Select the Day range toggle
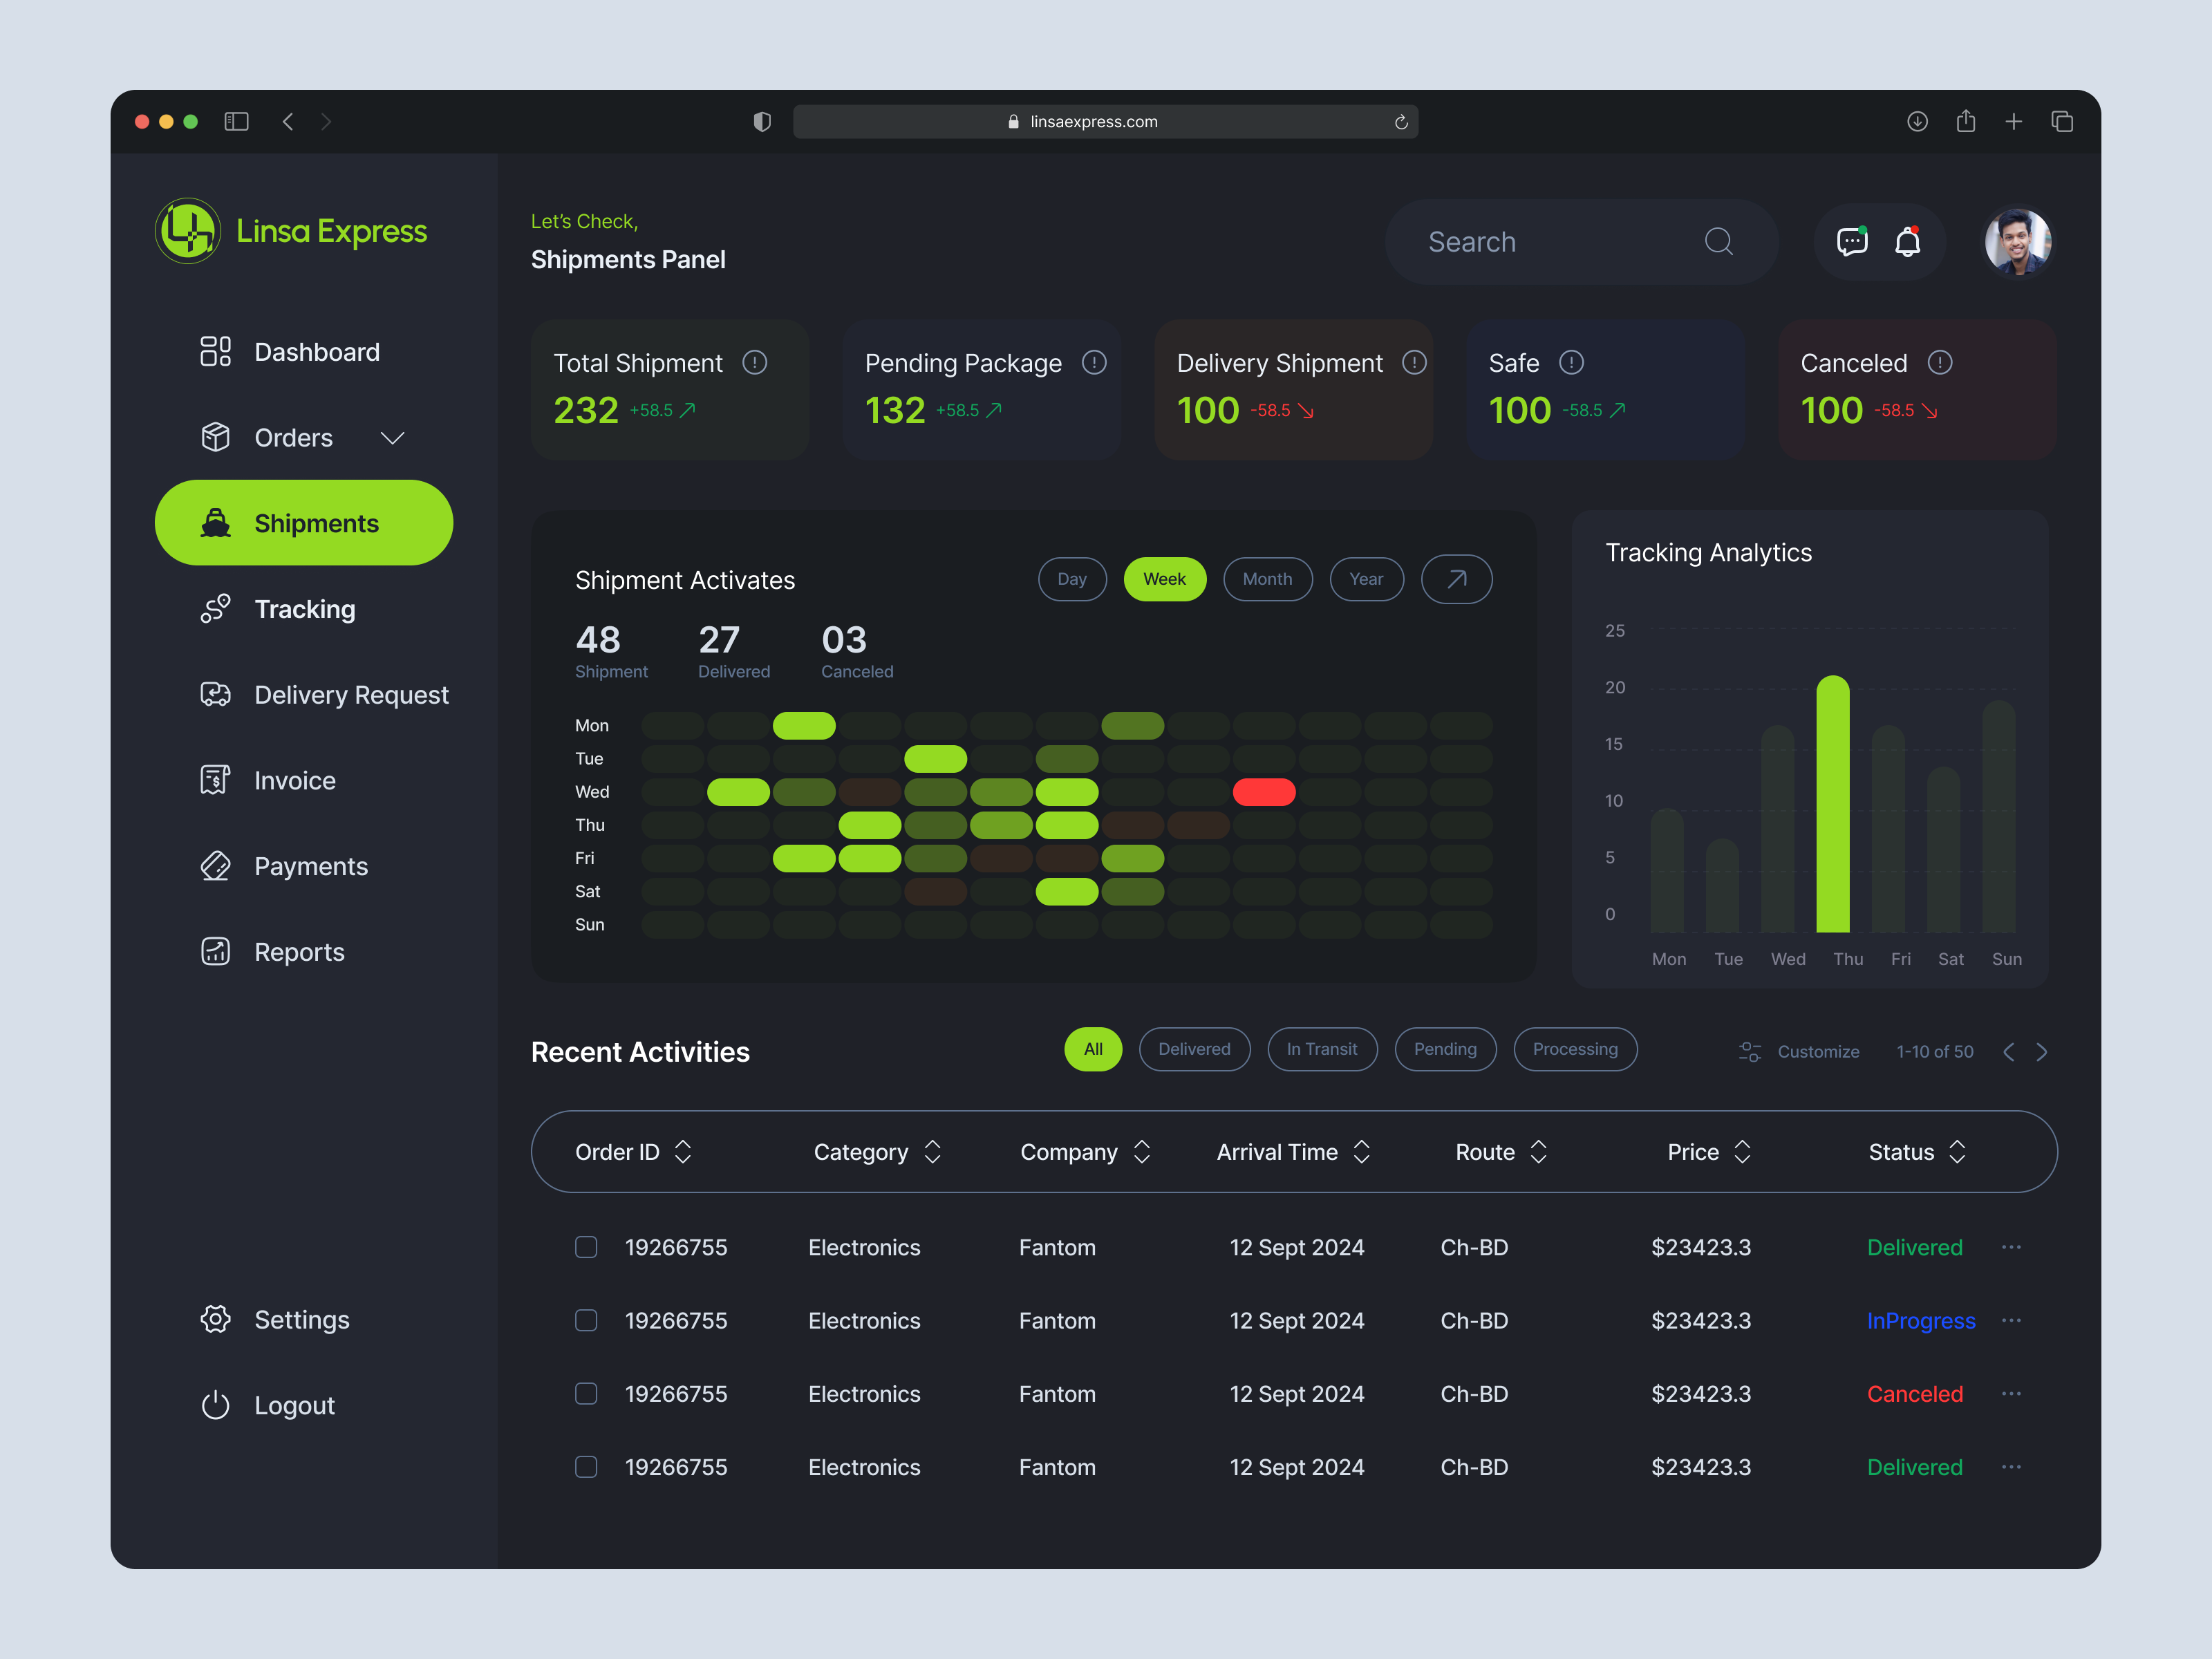This screenshot has width=2212, height=1659. pos(1072,579)
